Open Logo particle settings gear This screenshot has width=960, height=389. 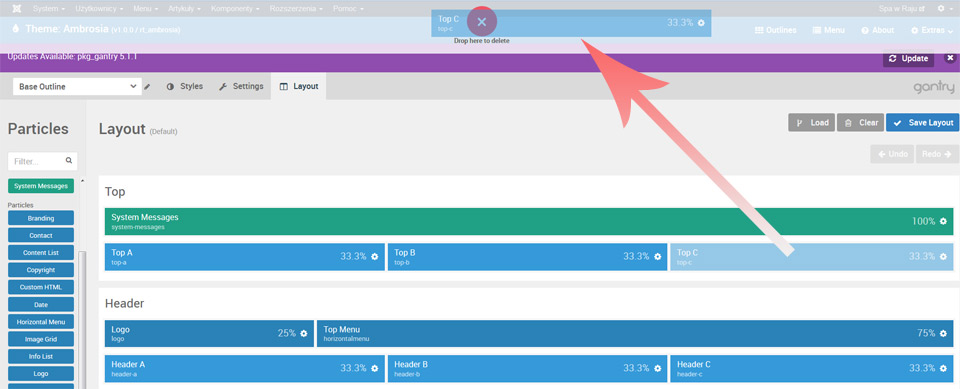point(304,333)
